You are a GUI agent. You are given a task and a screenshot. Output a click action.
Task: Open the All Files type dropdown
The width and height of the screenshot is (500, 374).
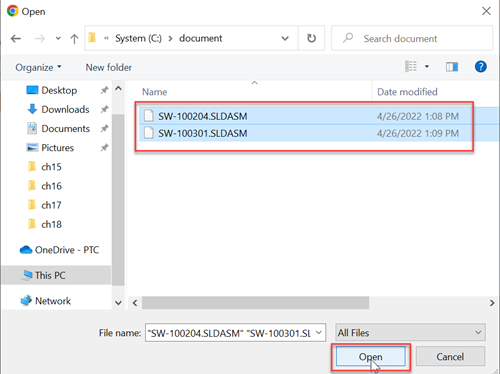coord(410,333)
